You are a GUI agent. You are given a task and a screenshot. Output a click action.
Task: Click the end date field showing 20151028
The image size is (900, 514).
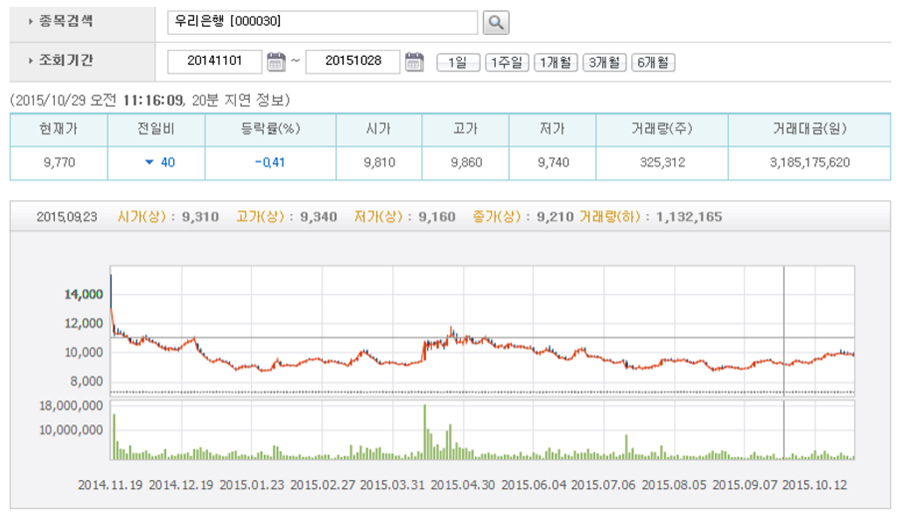(x=352, y=62)
